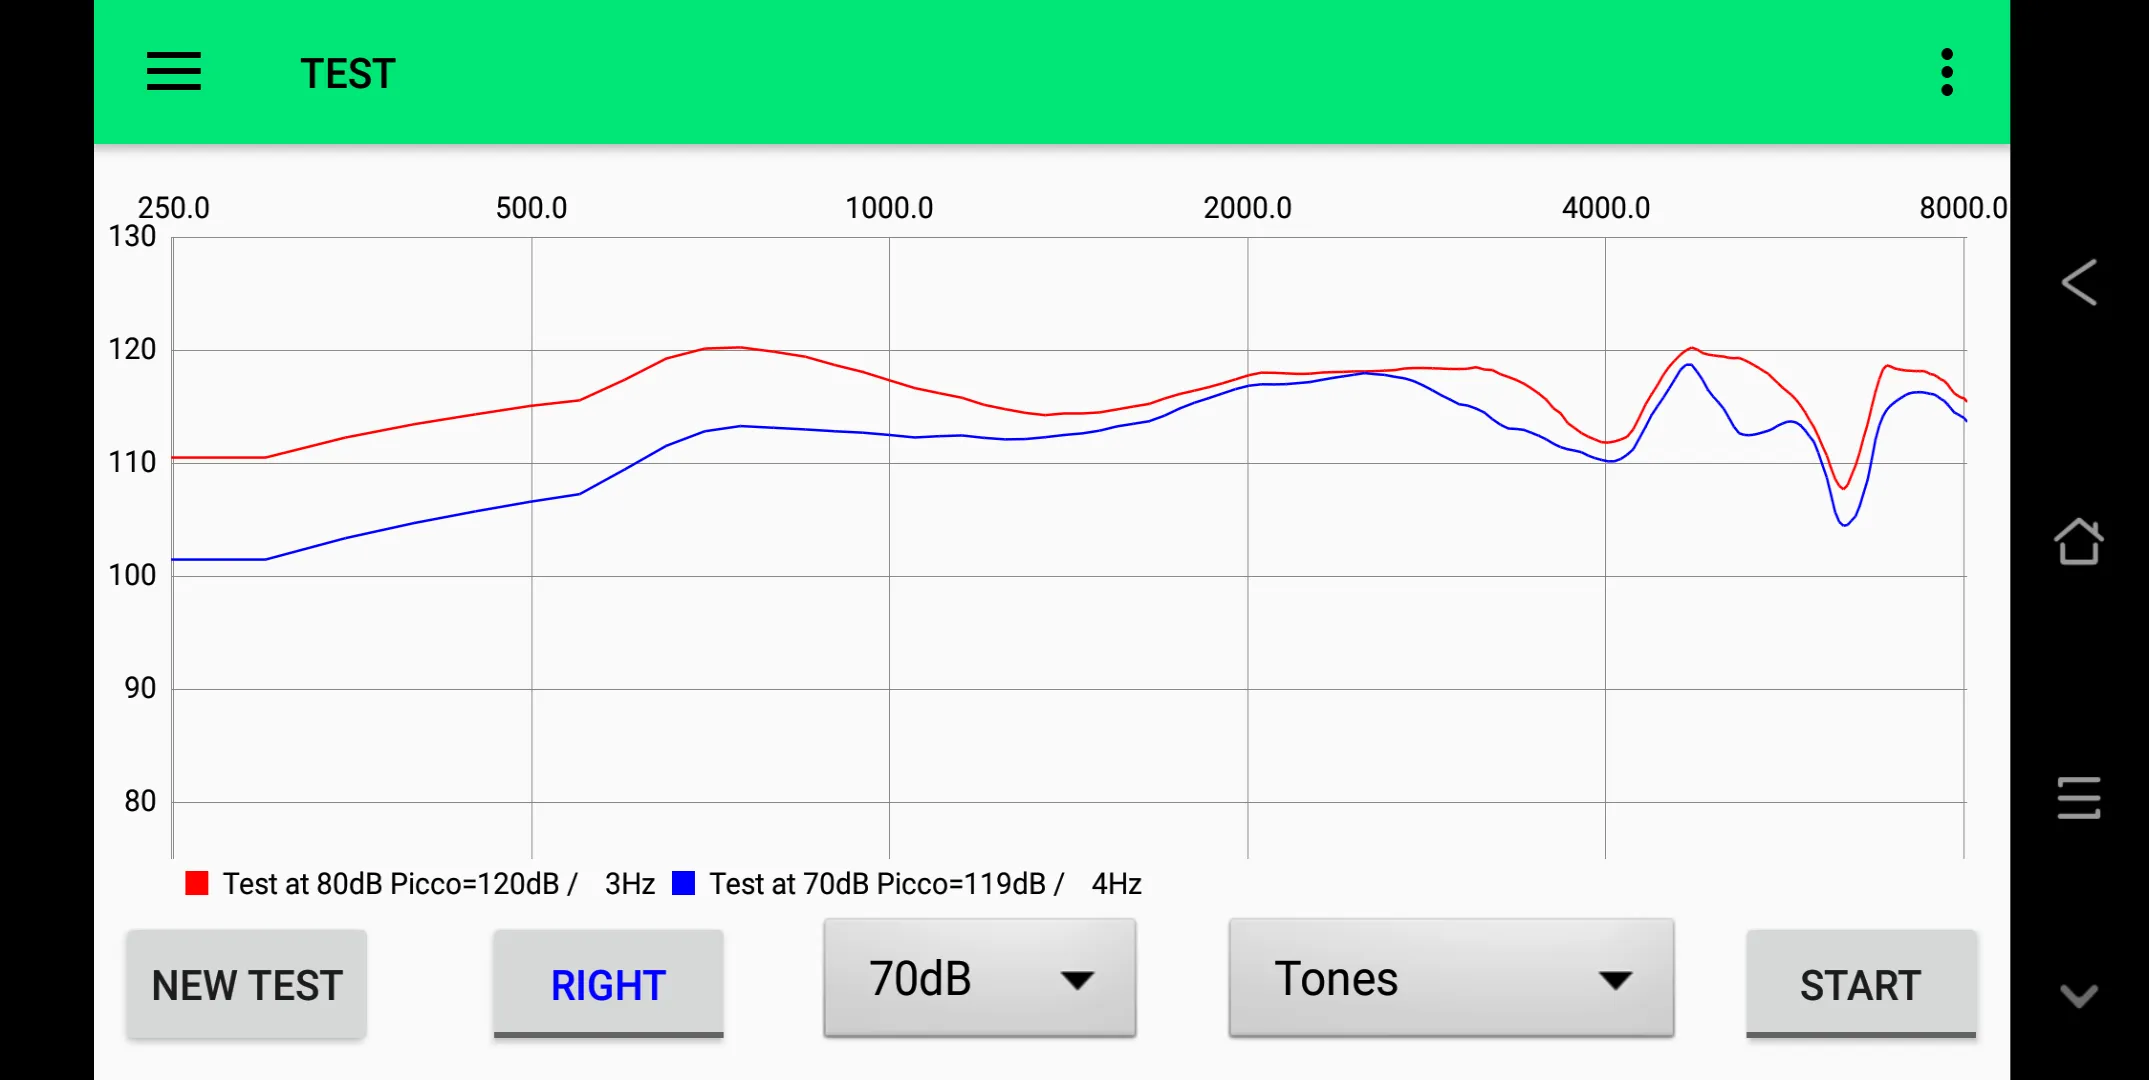
Task: Click the red legend swatch for 80dB test
Action: click(x=197, y=883)
